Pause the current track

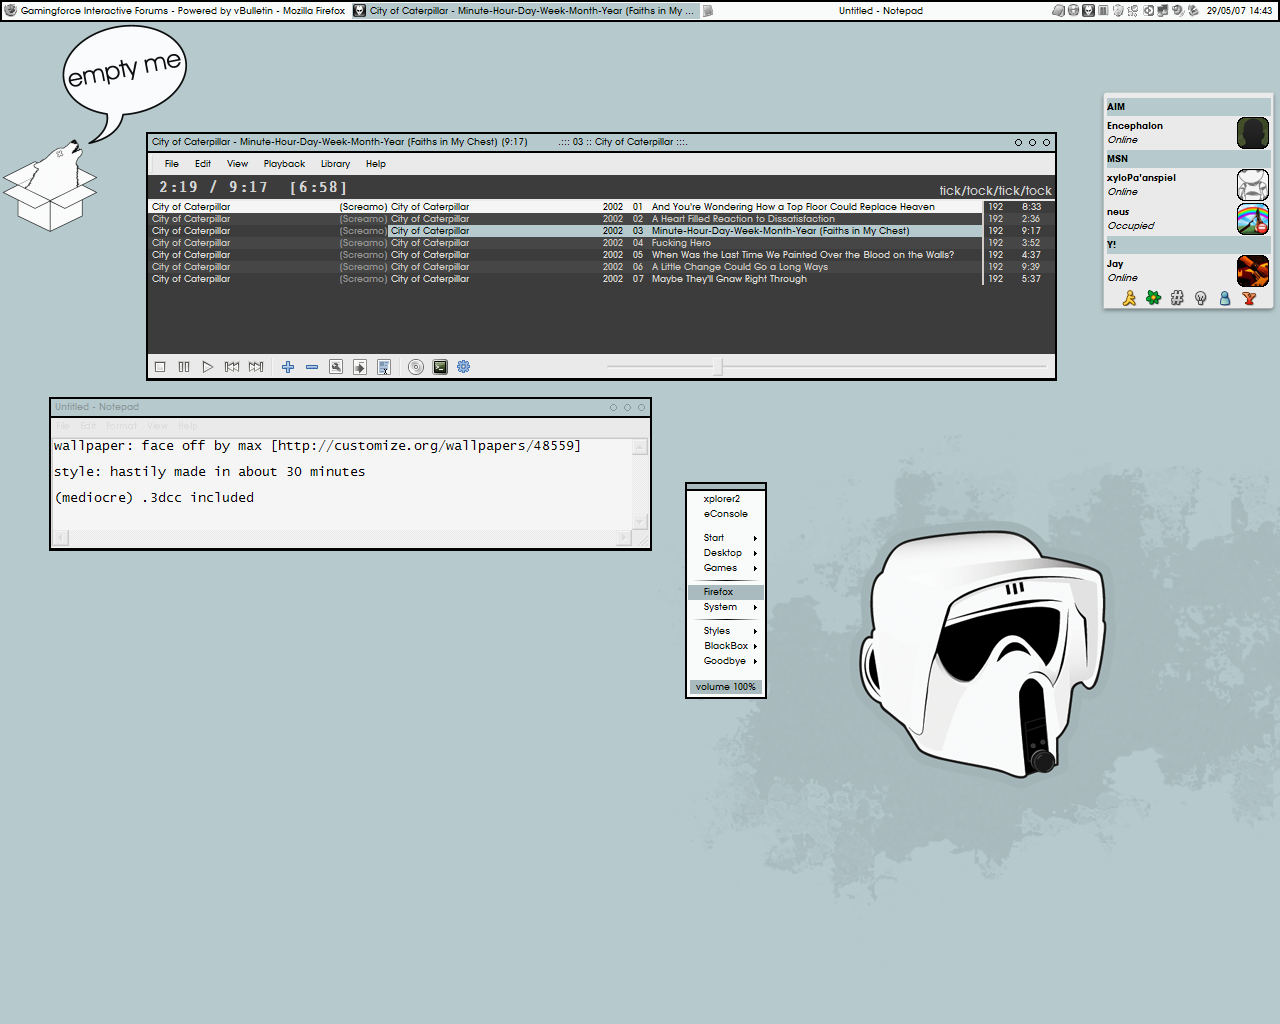(x=184, y=367)
